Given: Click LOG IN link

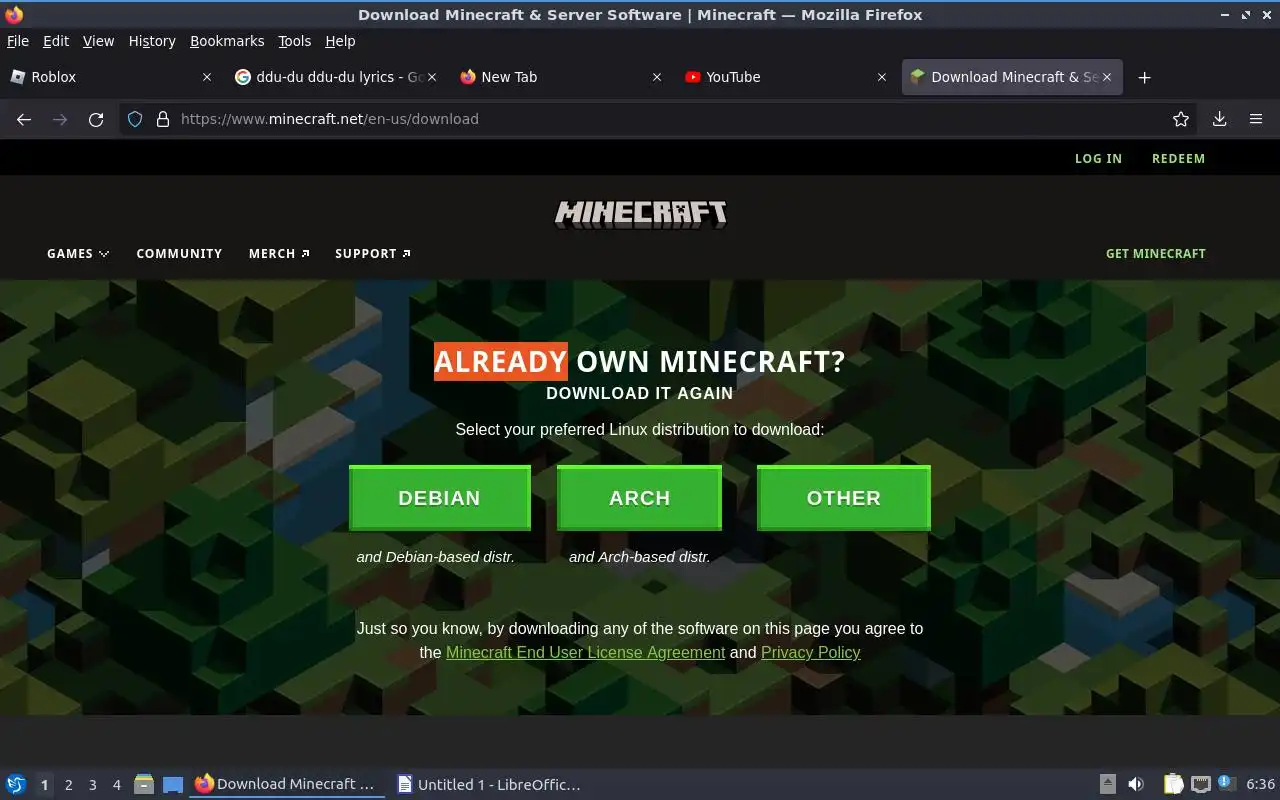Looking at the screenshot, I should tap(1098, 159).
